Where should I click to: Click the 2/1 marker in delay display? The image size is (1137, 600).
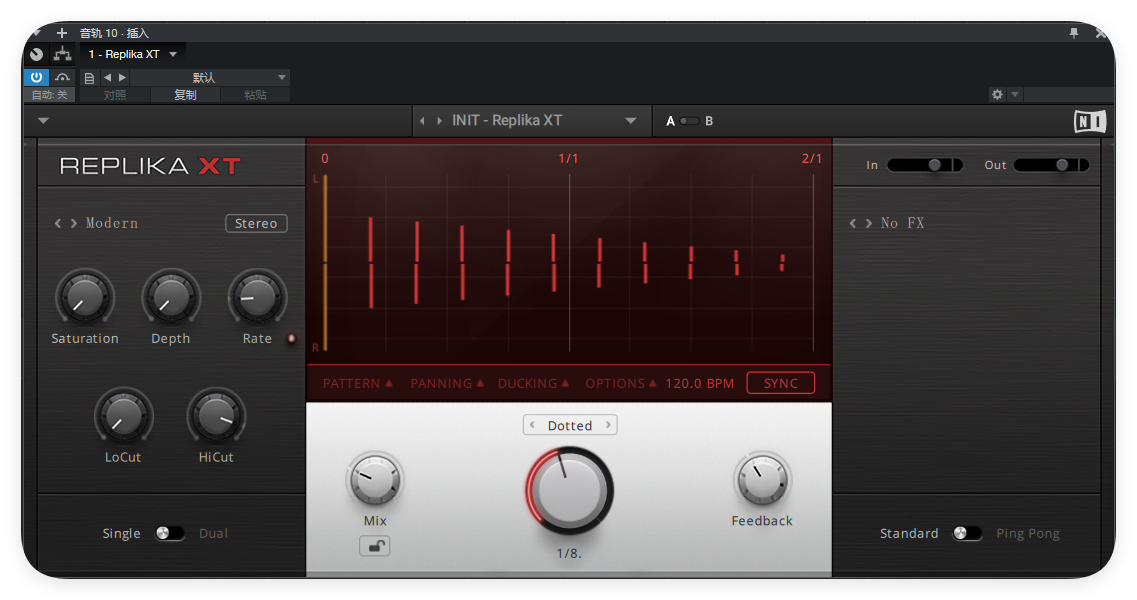pyautogui.click(x=811, y=158)
